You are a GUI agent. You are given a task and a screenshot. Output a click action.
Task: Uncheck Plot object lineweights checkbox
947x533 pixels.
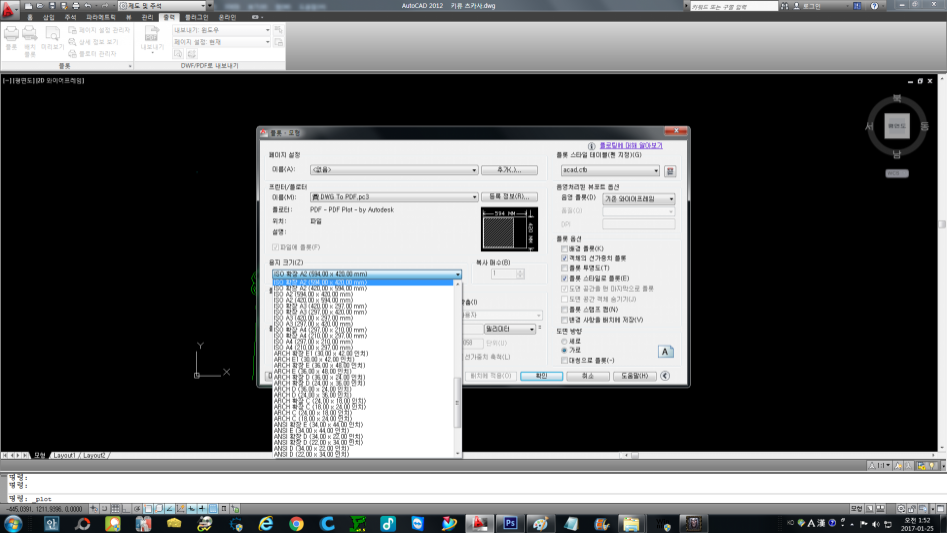[565, 258]
